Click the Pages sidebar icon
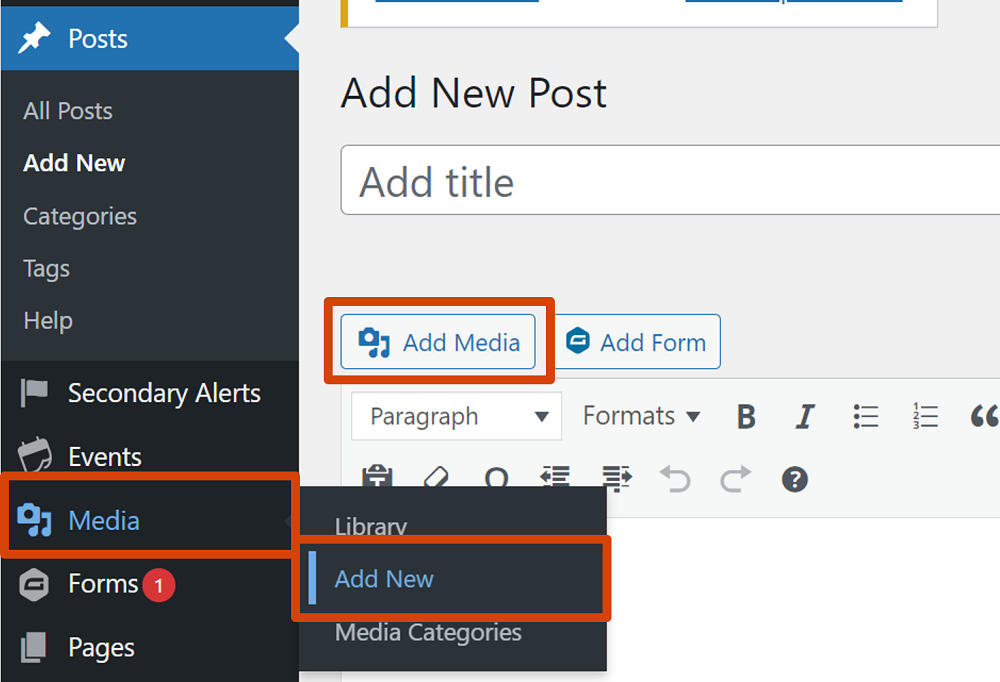 tap(34, 648)
